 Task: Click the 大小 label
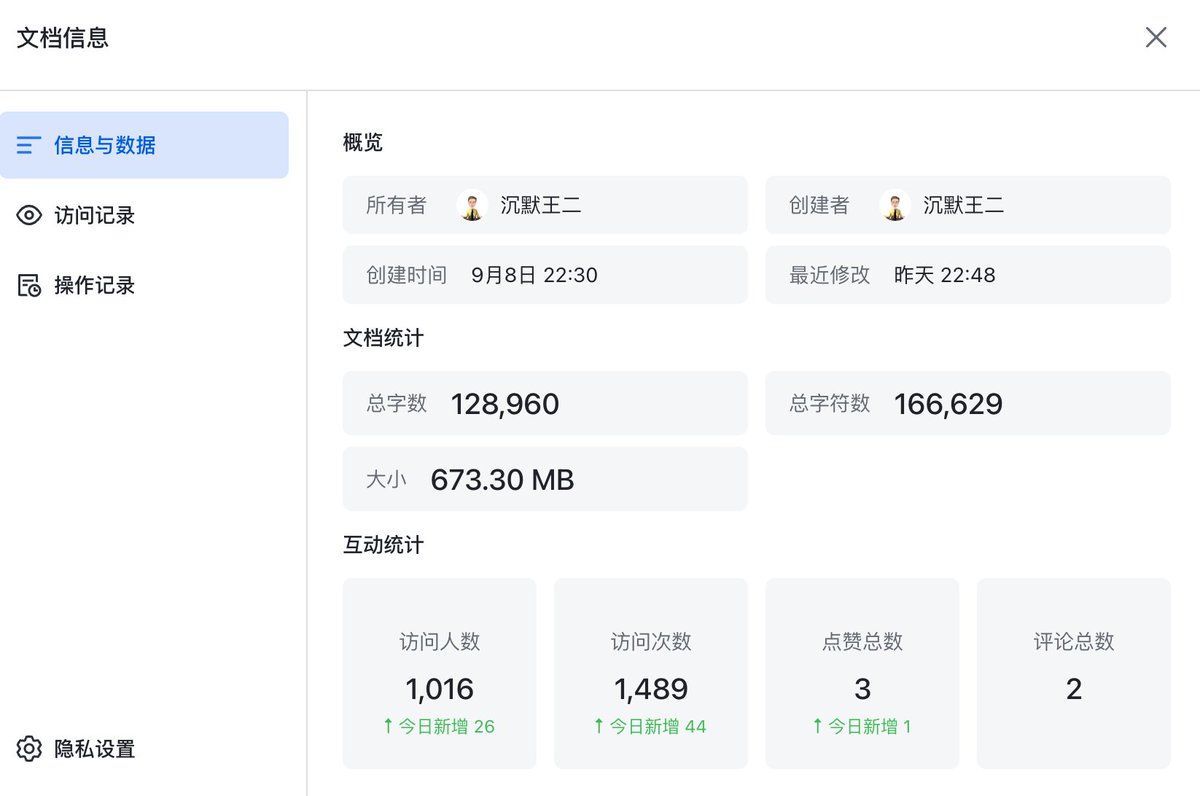[x=386, y=479]
